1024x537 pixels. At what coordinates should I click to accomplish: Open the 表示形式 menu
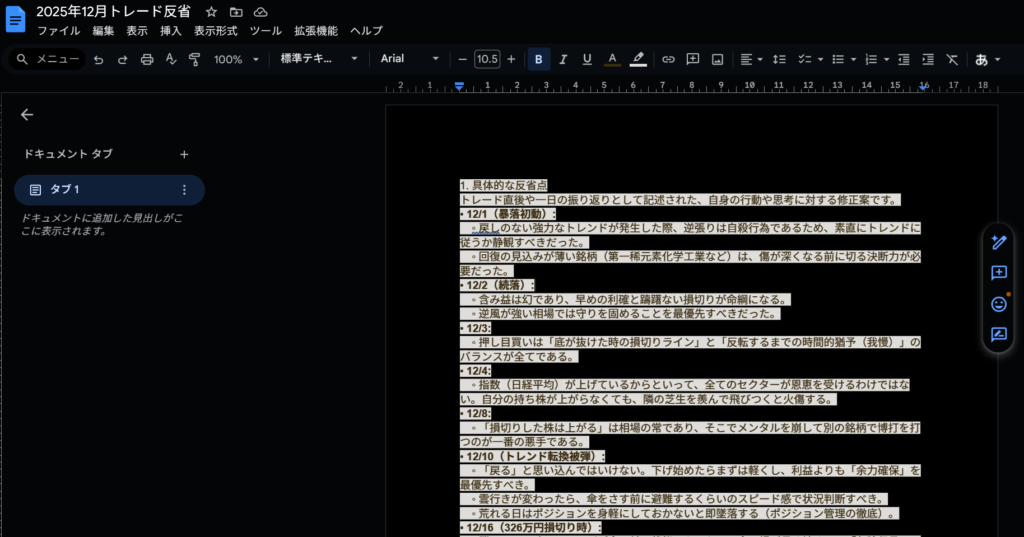215,31
